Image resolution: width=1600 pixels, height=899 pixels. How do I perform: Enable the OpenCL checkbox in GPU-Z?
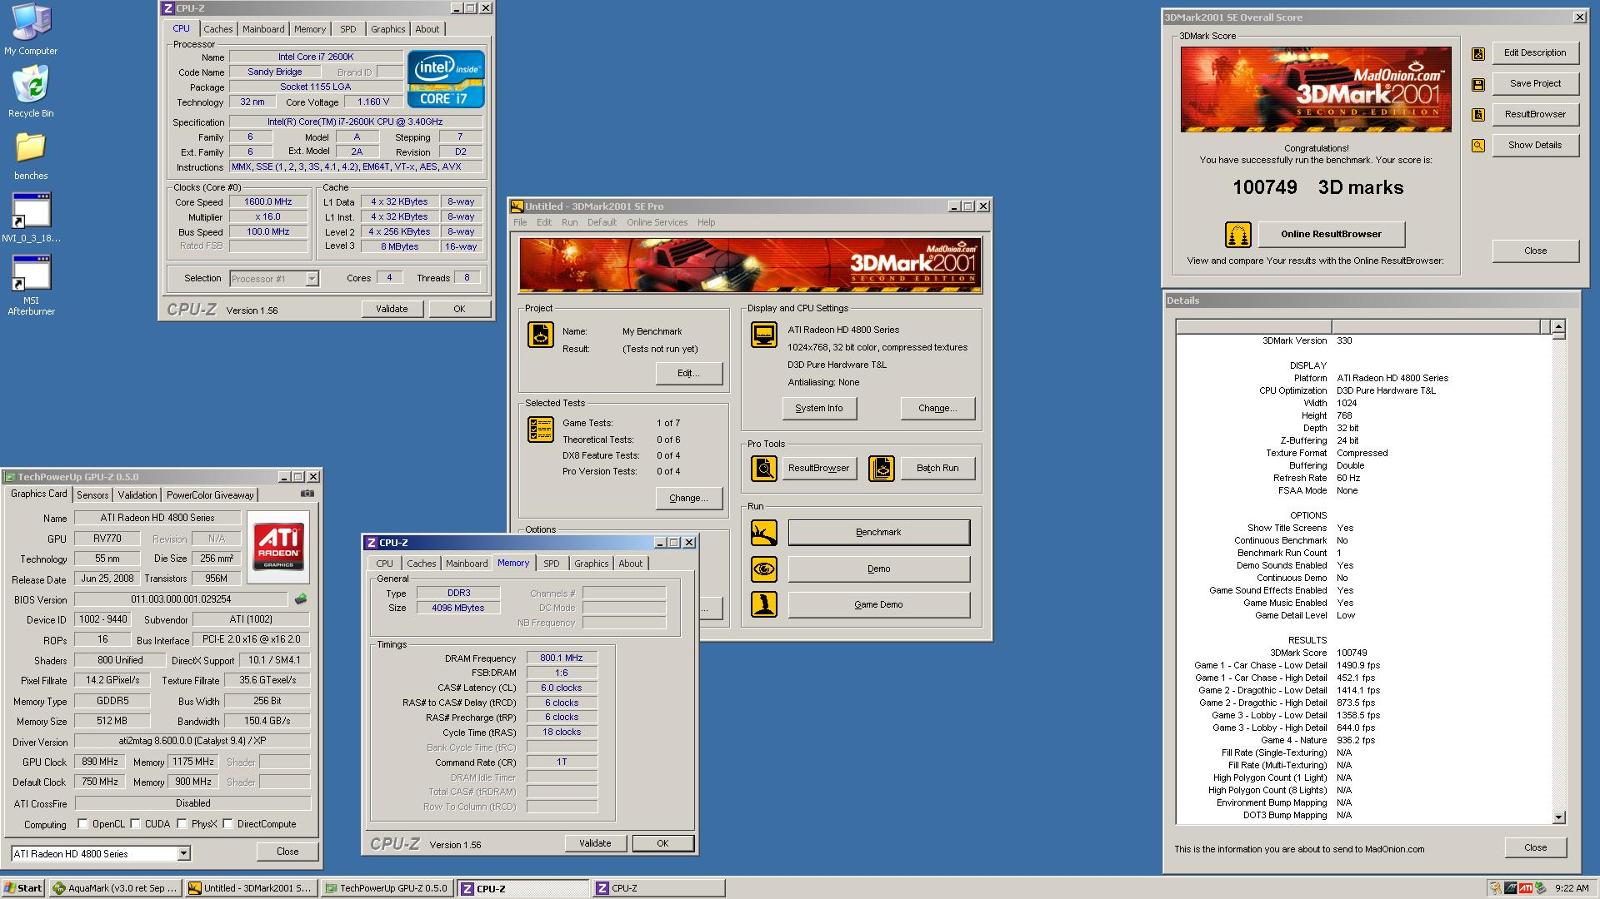[83, 824]
